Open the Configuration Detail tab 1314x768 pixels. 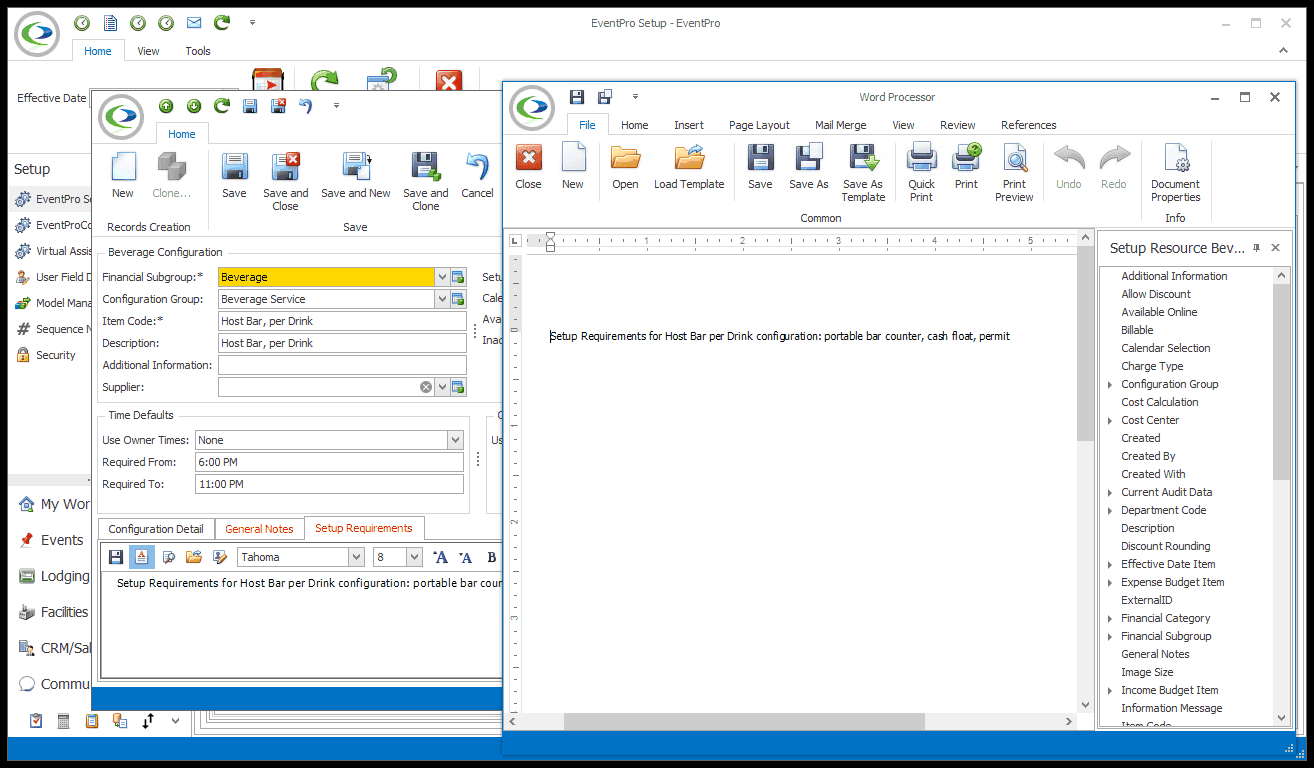click(156, 529)
